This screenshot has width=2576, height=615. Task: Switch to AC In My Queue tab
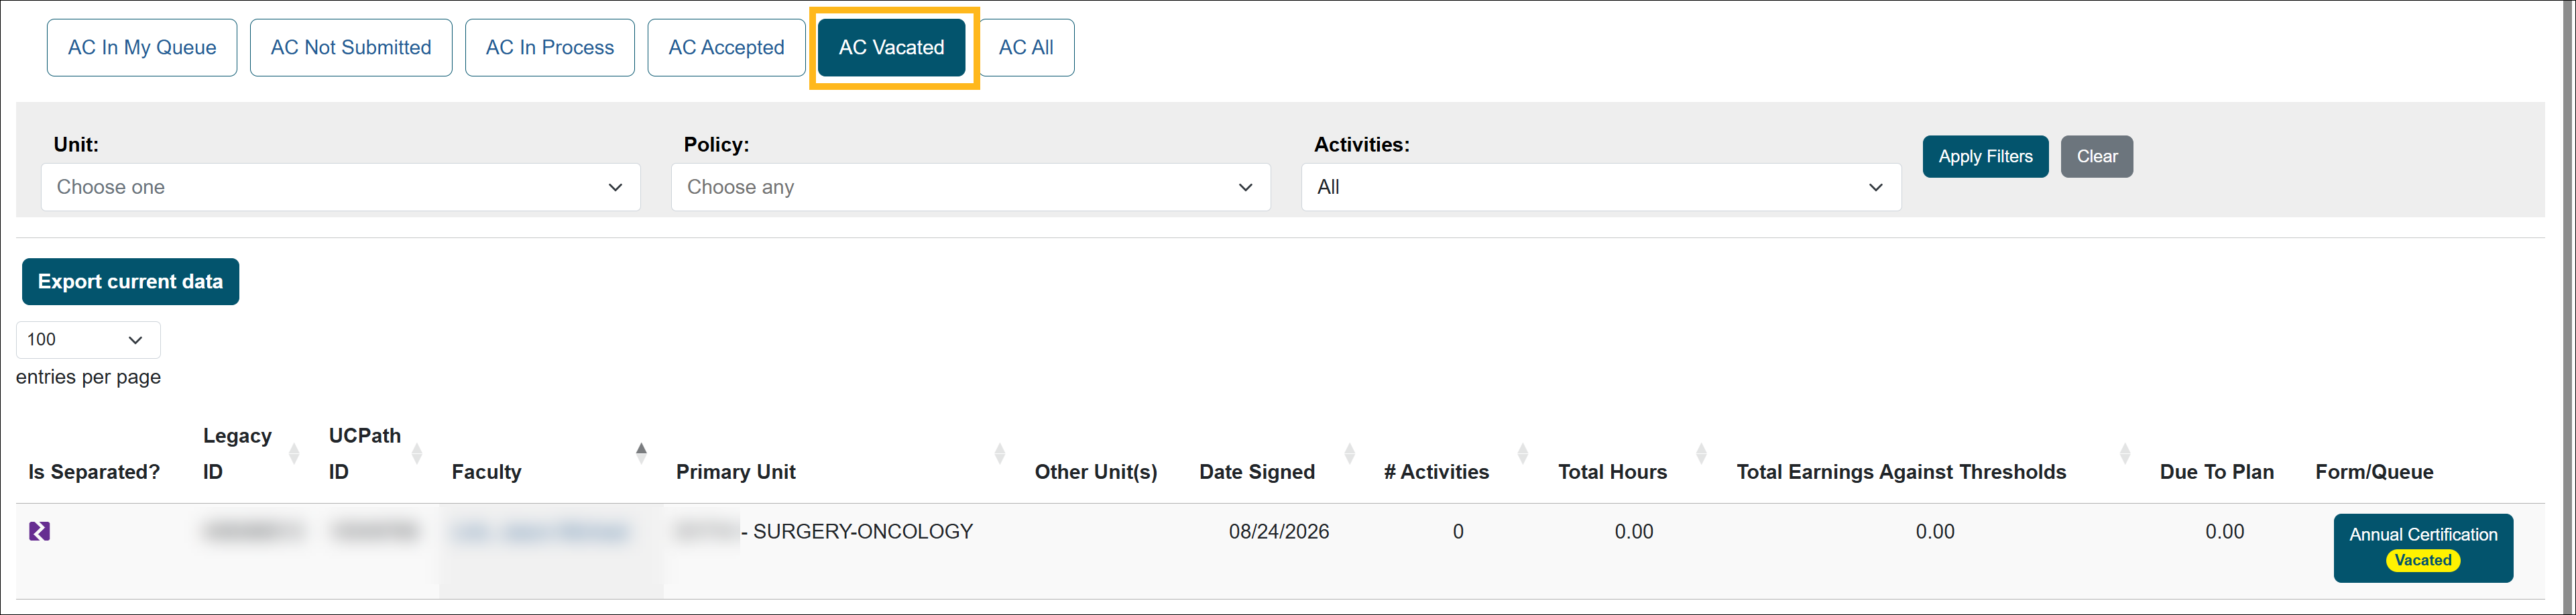pos(142,47)
